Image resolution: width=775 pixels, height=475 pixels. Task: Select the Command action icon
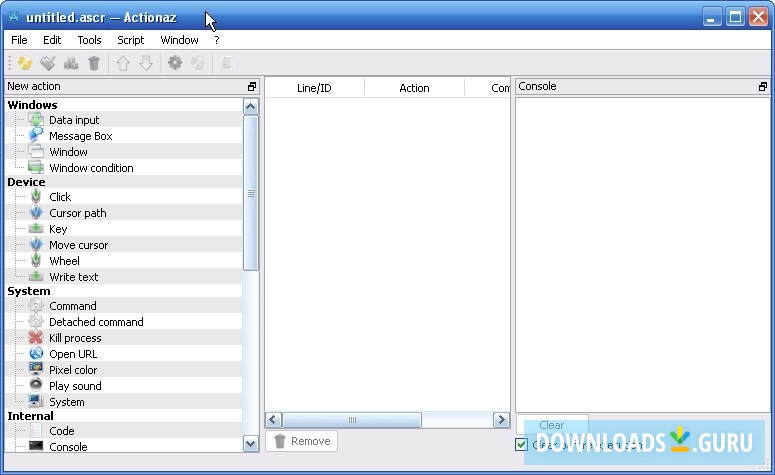[x=36, y=305]
